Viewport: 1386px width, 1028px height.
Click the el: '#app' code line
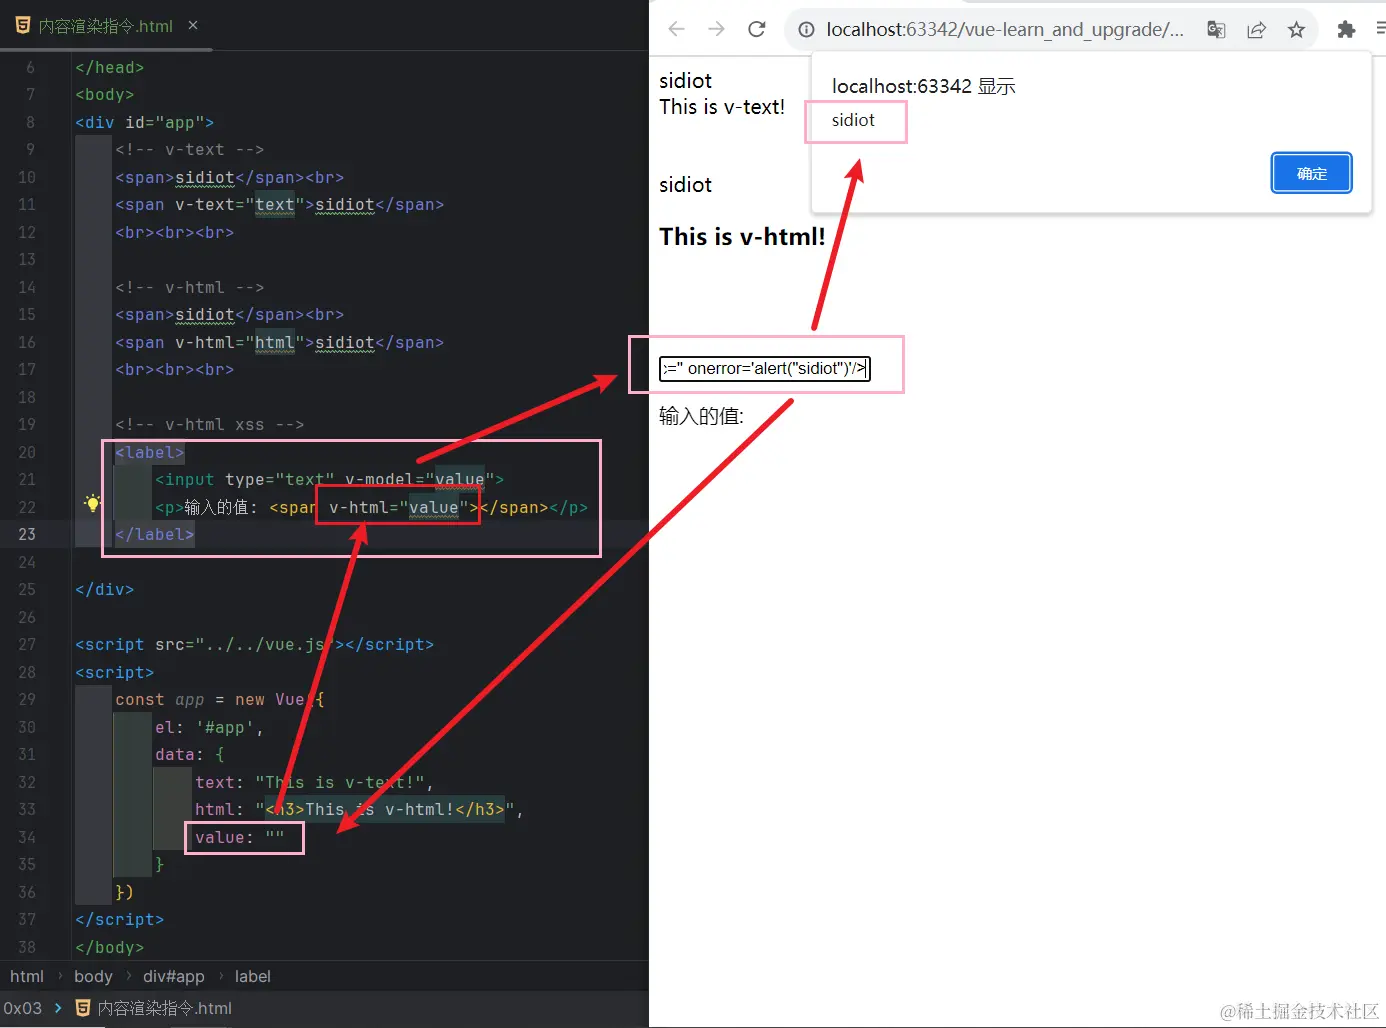click(209, 727)
